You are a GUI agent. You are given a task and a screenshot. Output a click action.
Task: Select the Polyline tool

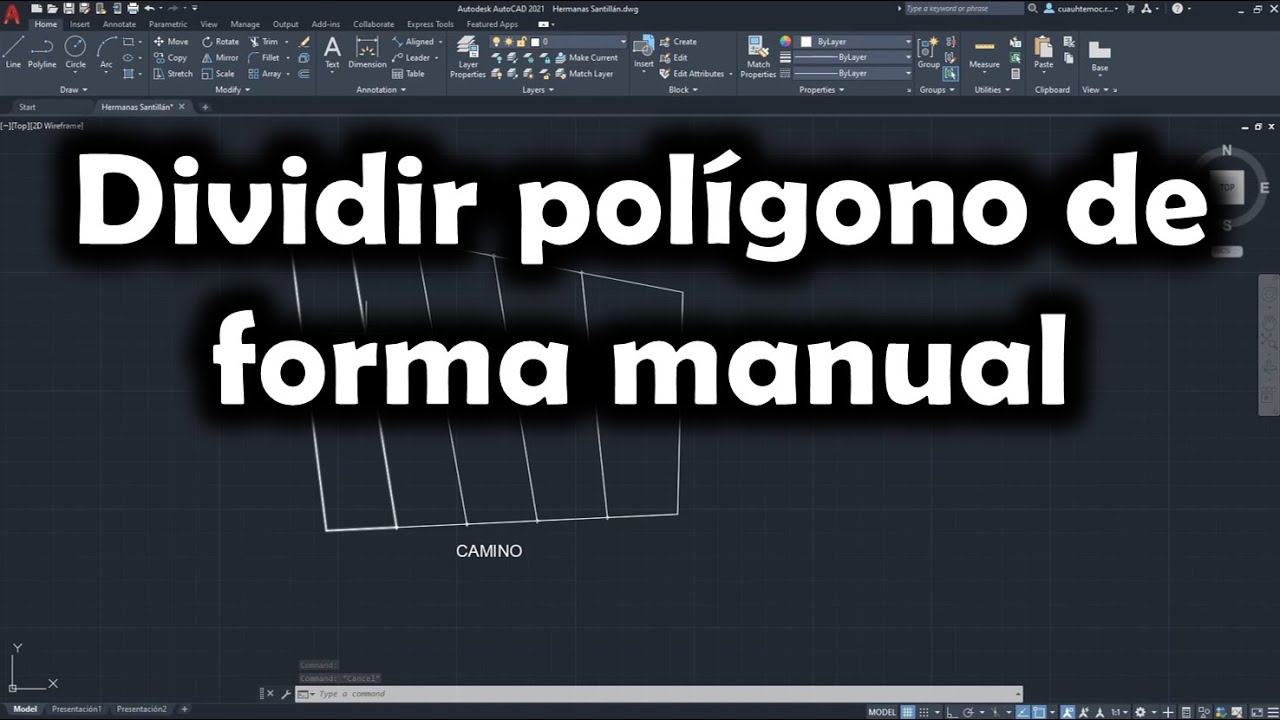(x=42, y=53)
